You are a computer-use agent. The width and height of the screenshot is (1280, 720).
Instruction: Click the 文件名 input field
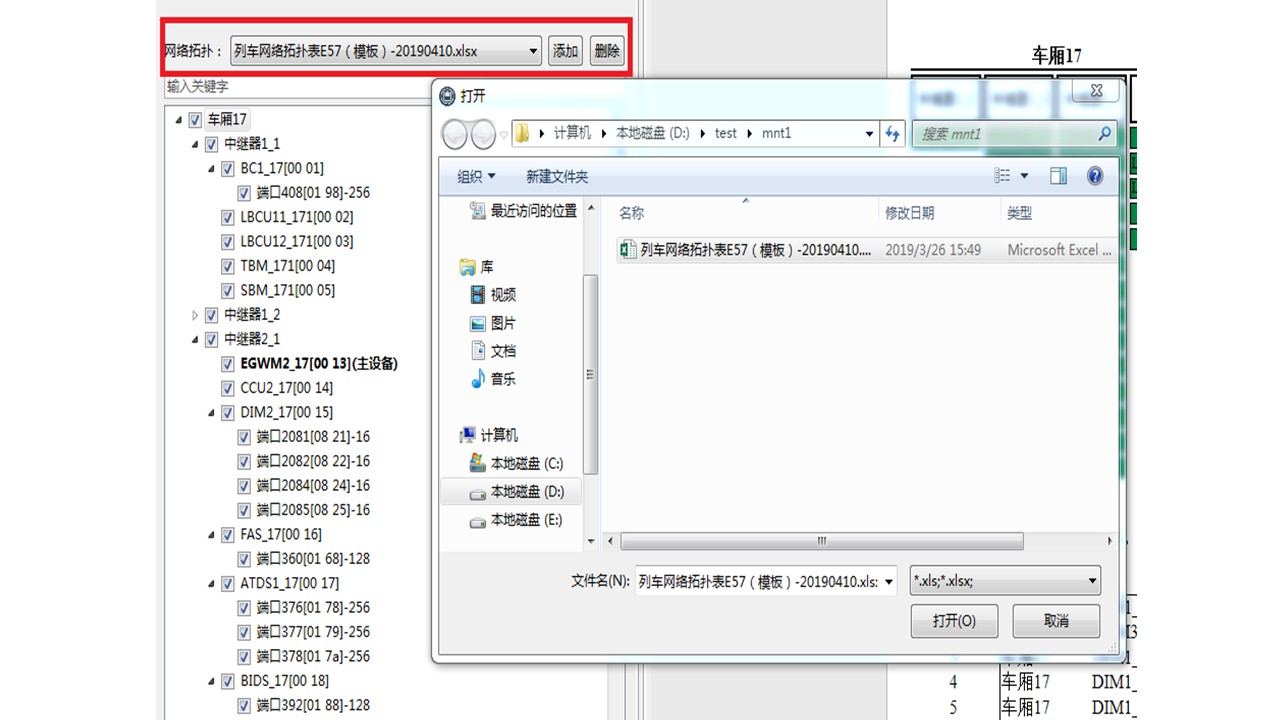point(758,581)
